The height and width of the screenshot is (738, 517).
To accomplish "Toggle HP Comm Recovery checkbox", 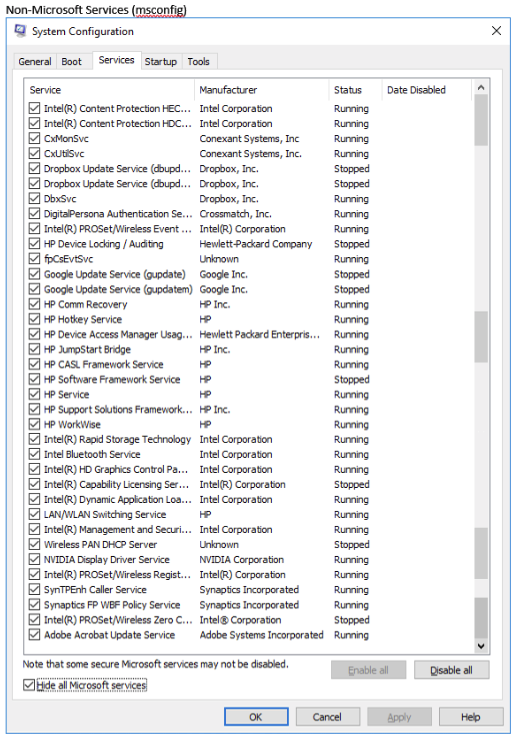I will tap(34, 304).
